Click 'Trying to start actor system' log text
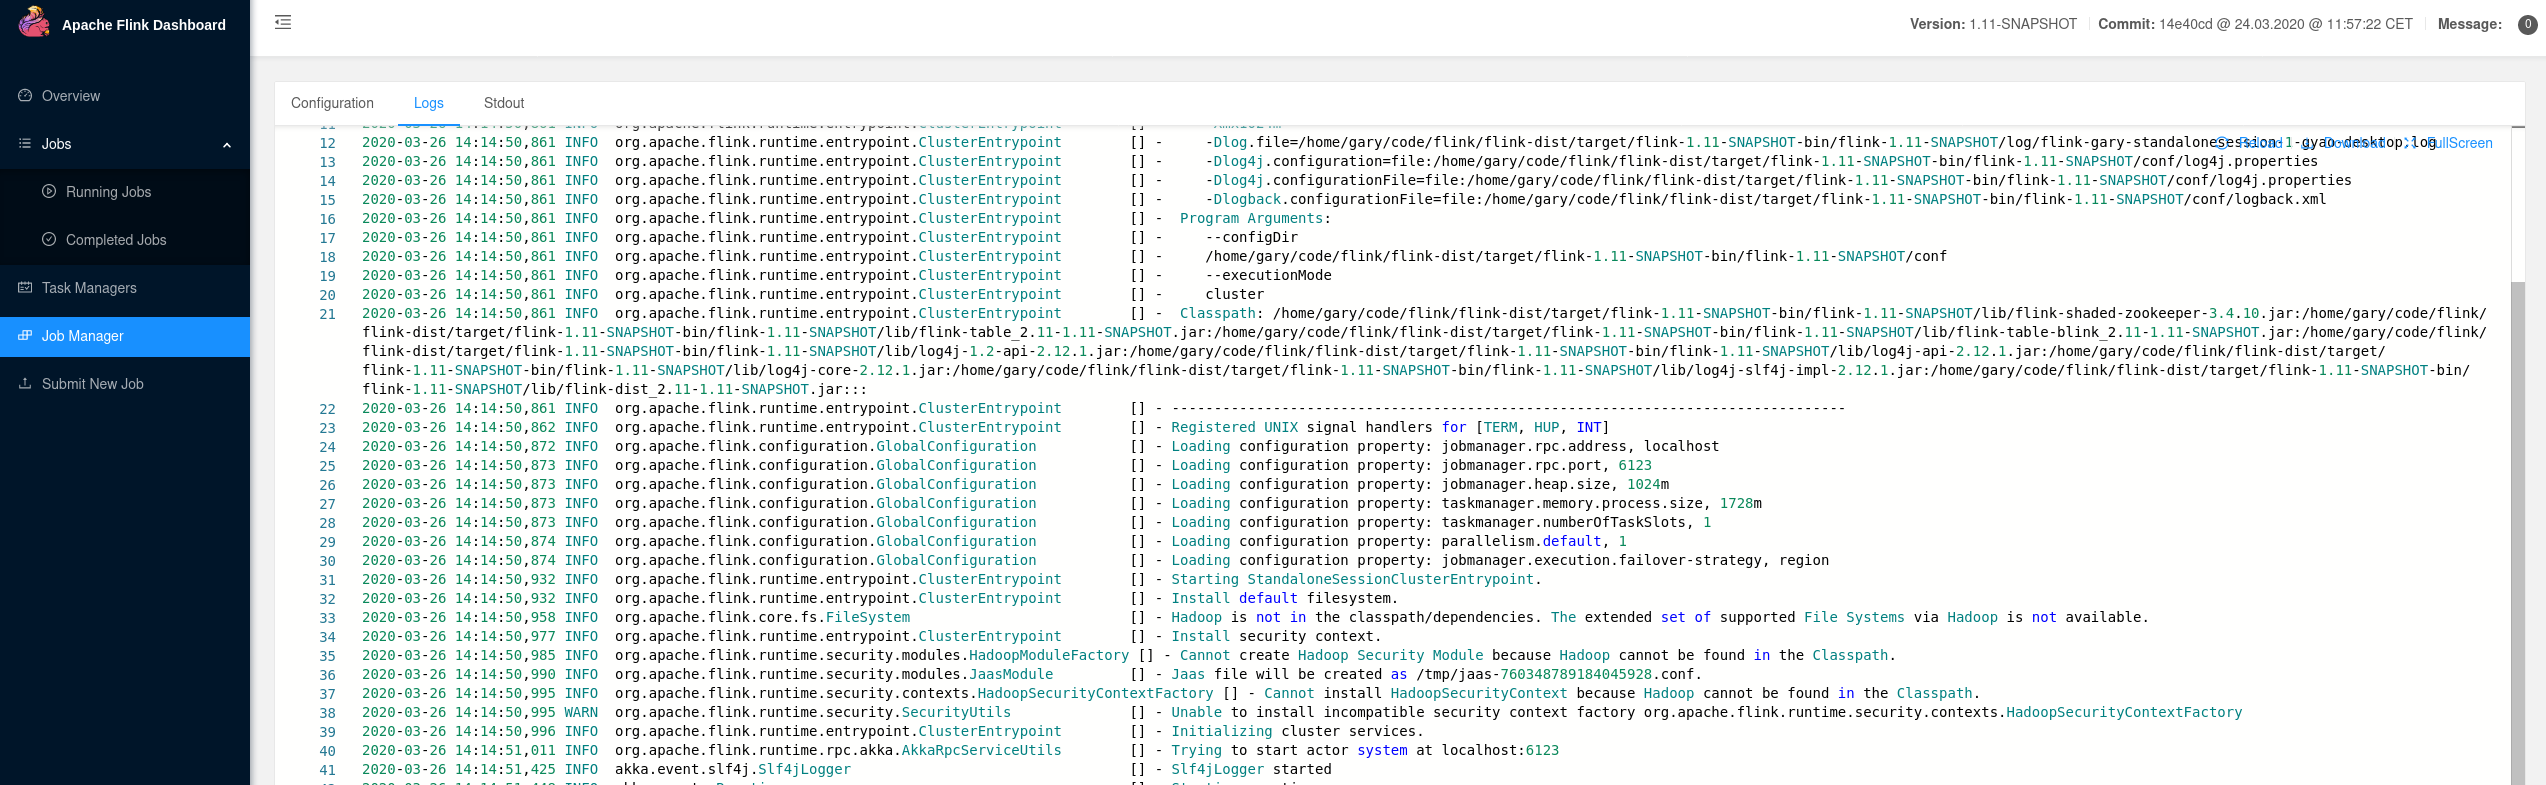Image resolution: width=2546 pixels, height=785 pixels. point(1289,750)
